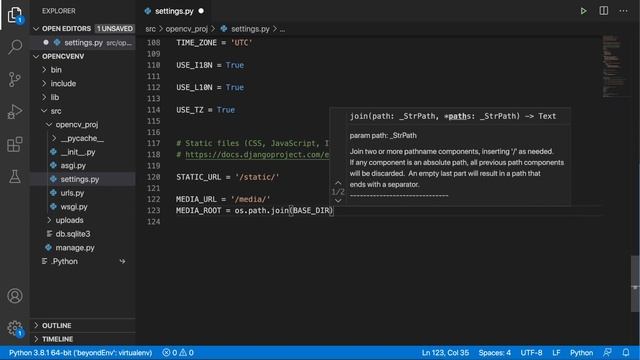640x360 pixels.
Task: Select settings.py in the explorer tree
Action: coord(82,179)
